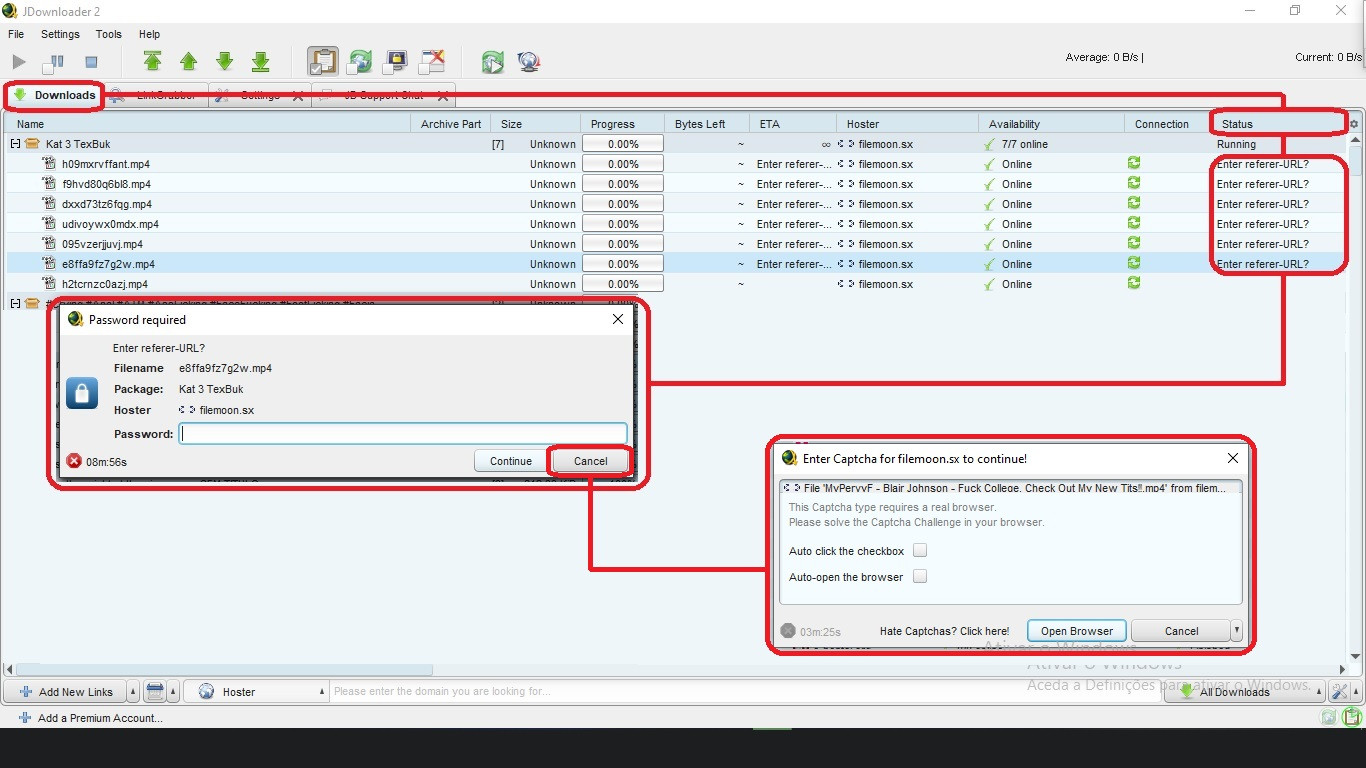Toggle auto reconnect toolbar icon
Image resolution: width=1366 pixels, height=768 pixels.
[x=359, y=62]
